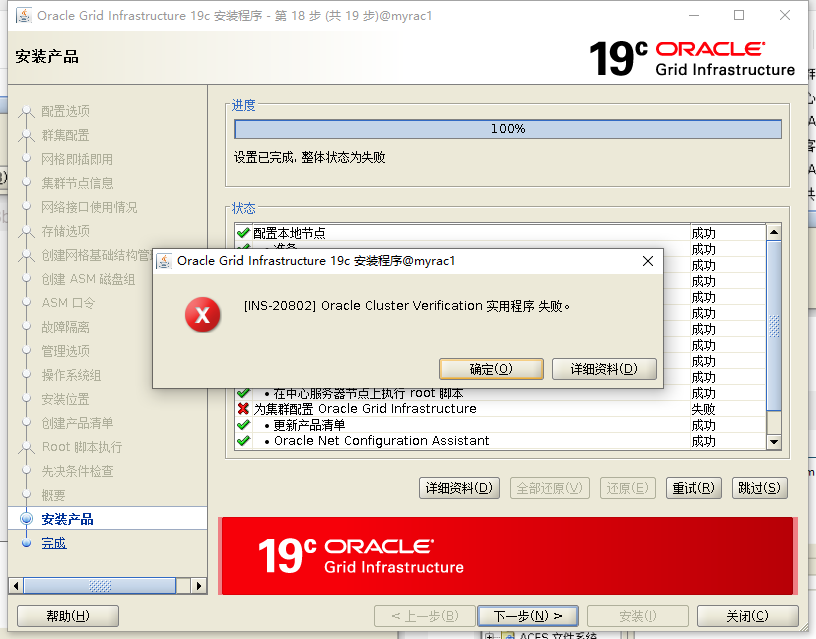Select green check for Oracle Net Configuration Assistant
816x639 pixels.
click(x=243, y=441)
